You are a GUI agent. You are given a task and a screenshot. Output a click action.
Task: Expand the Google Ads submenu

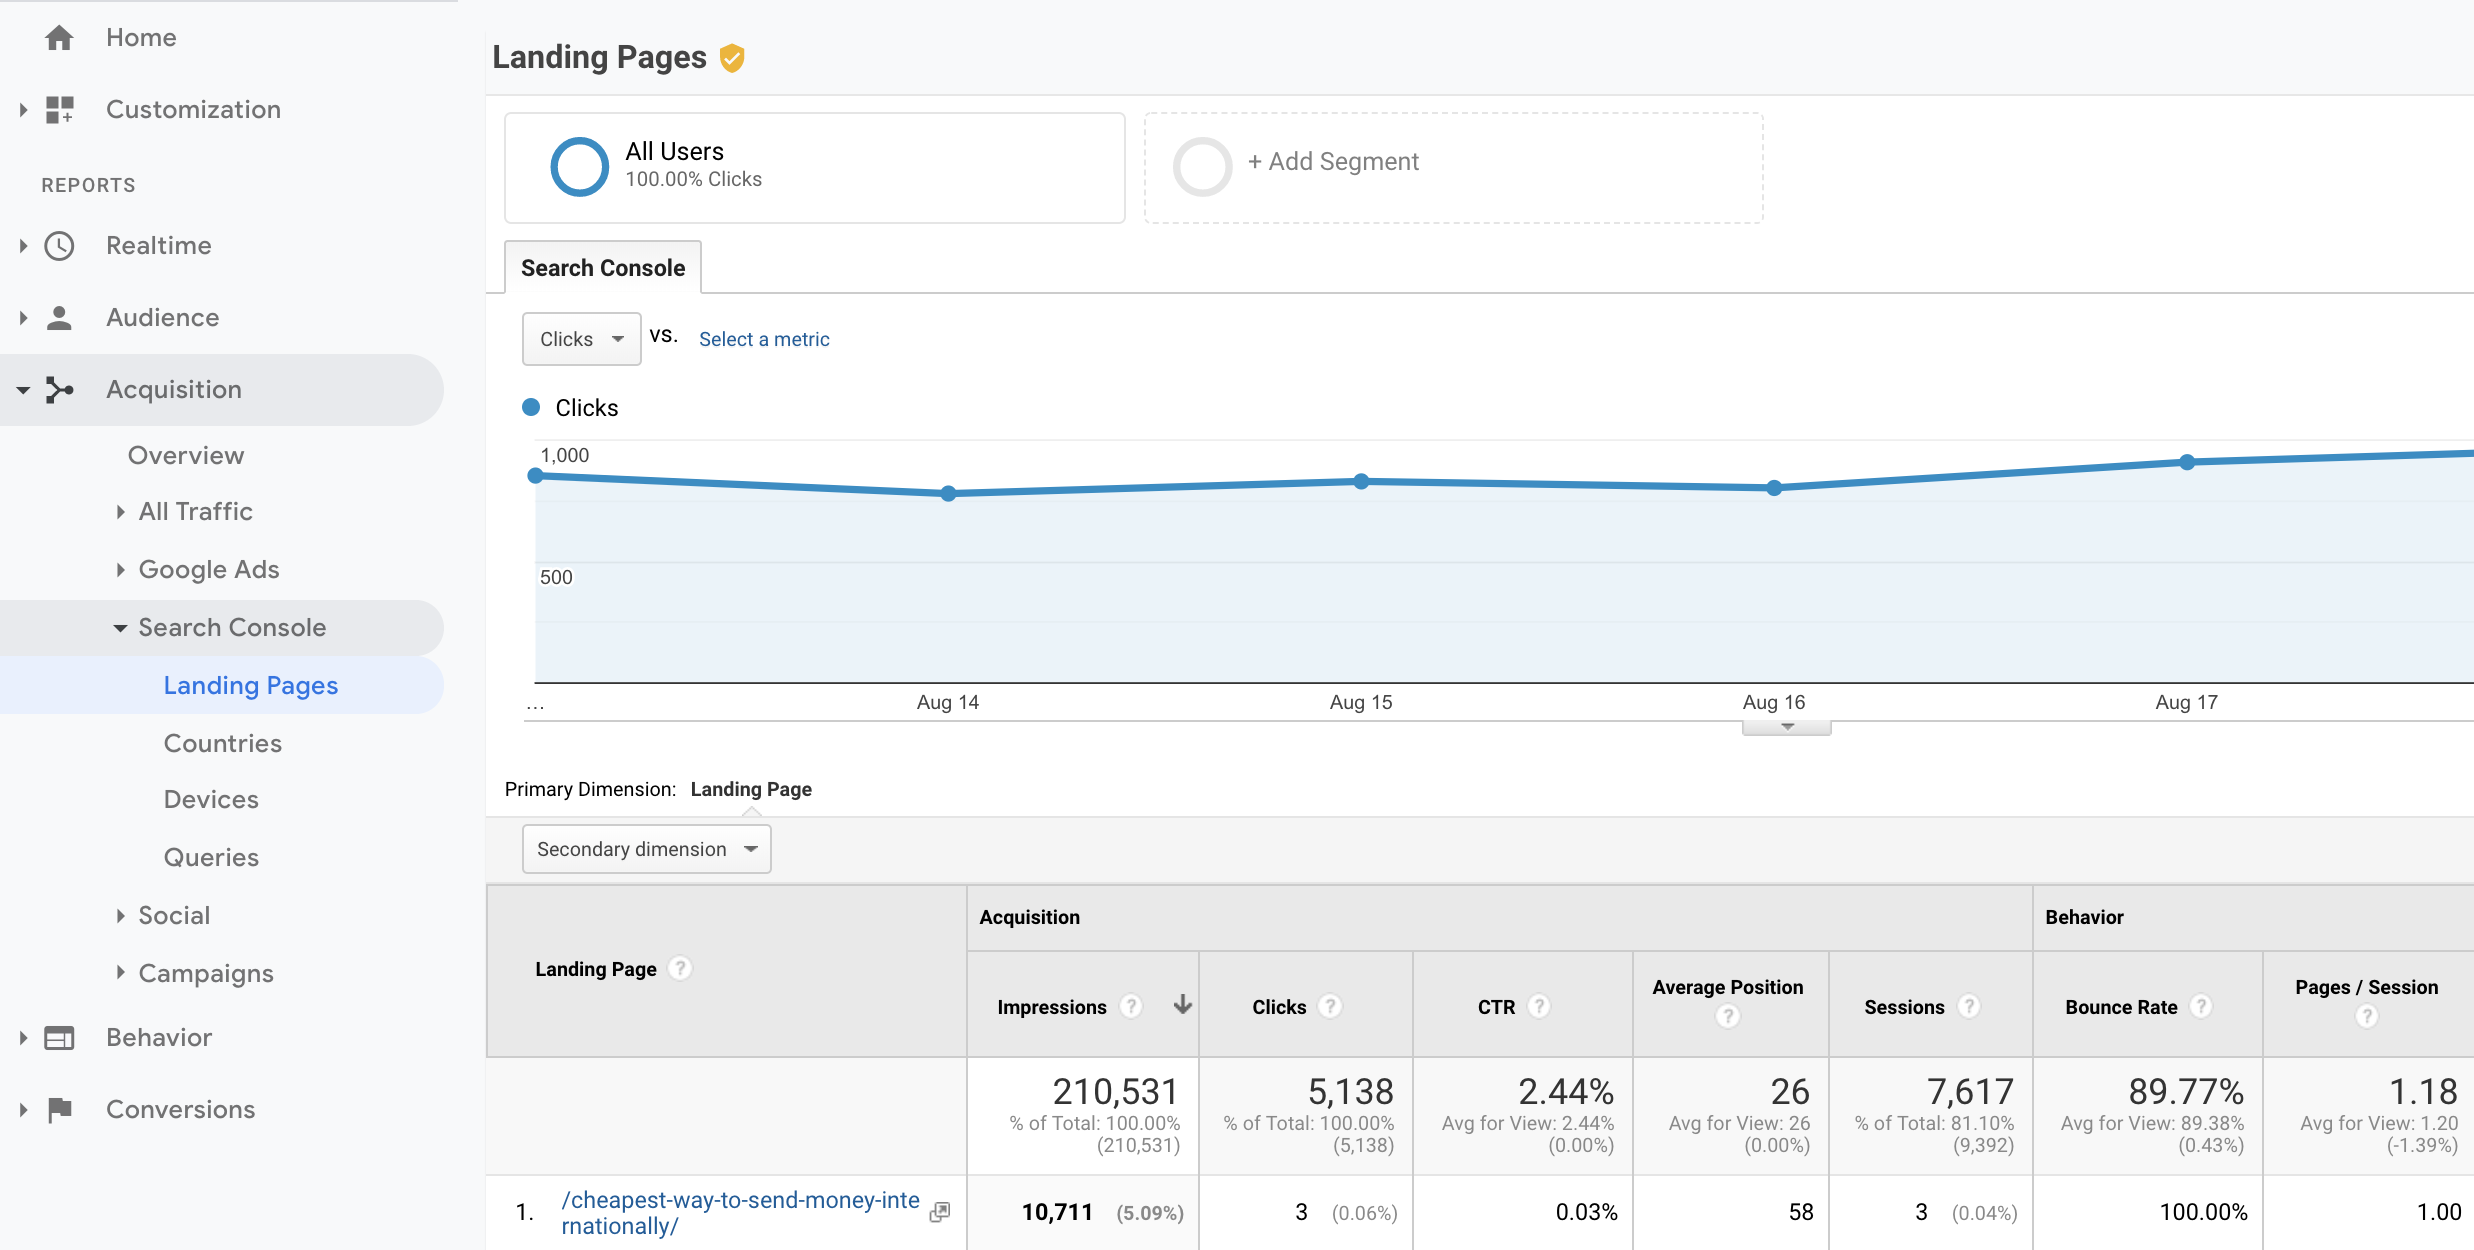120,570
